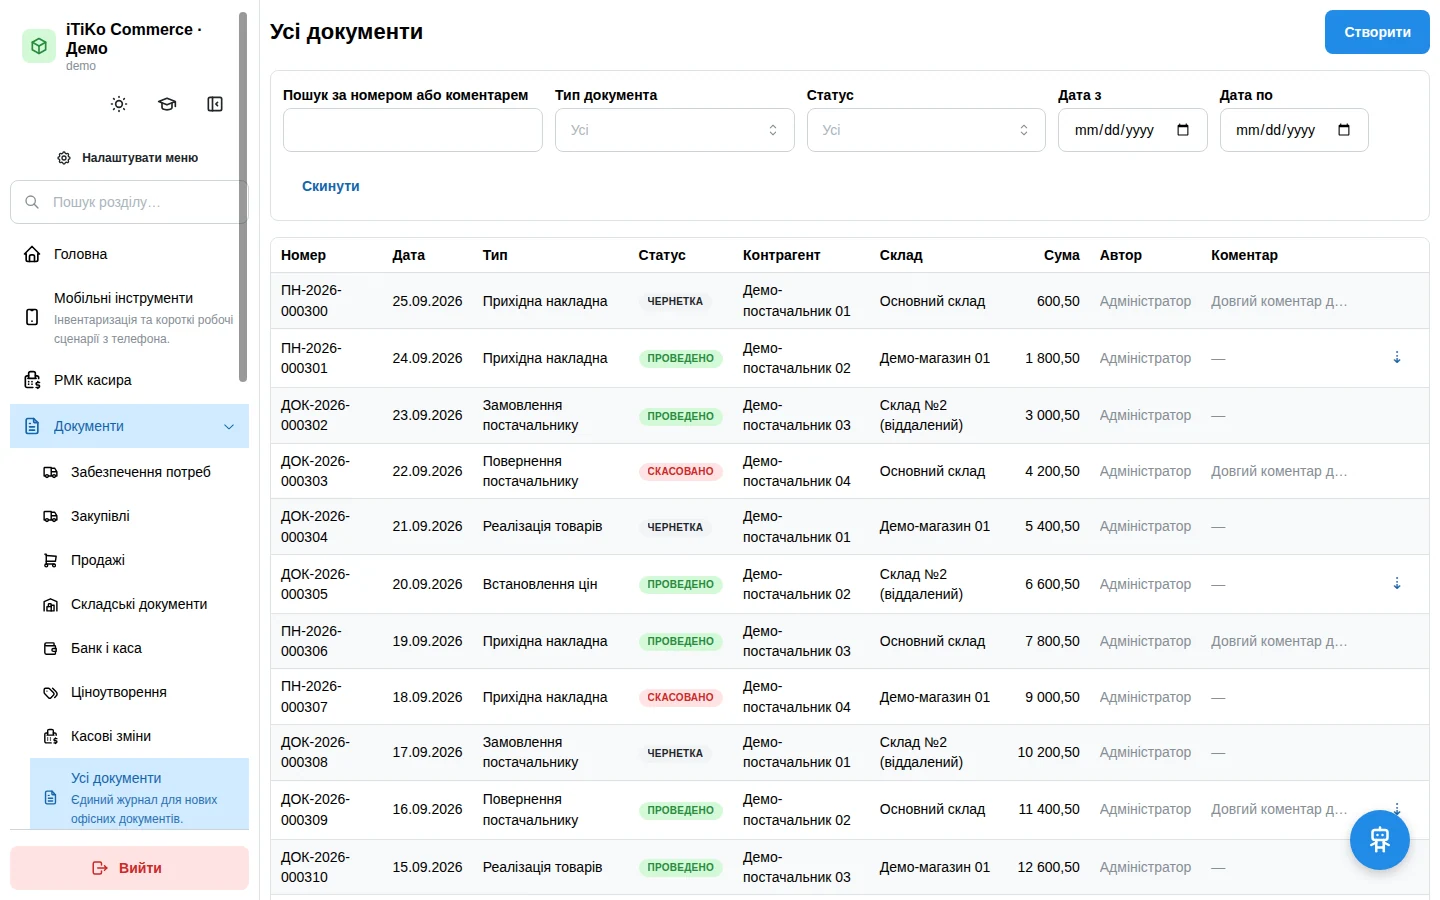The width and height of the screenshot is (1440, 900).
Task: Open Закупівлі section
Action: [139, 516]
